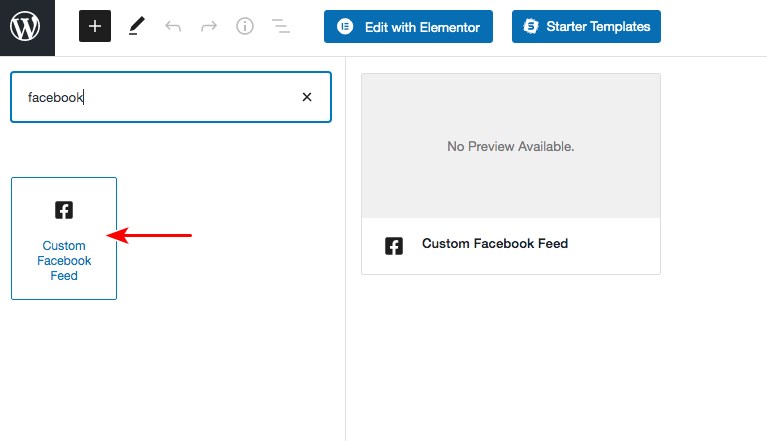Click the Facebook icon in preview panel
767x441 pixels.
[394, 246]
